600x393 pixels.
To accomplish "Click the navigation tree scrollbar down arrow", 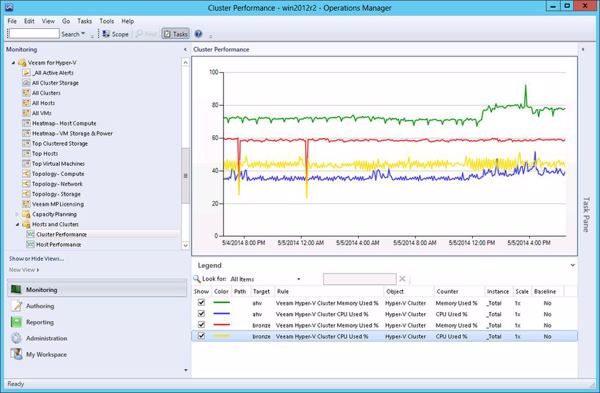I will click(x=186, y=245).
